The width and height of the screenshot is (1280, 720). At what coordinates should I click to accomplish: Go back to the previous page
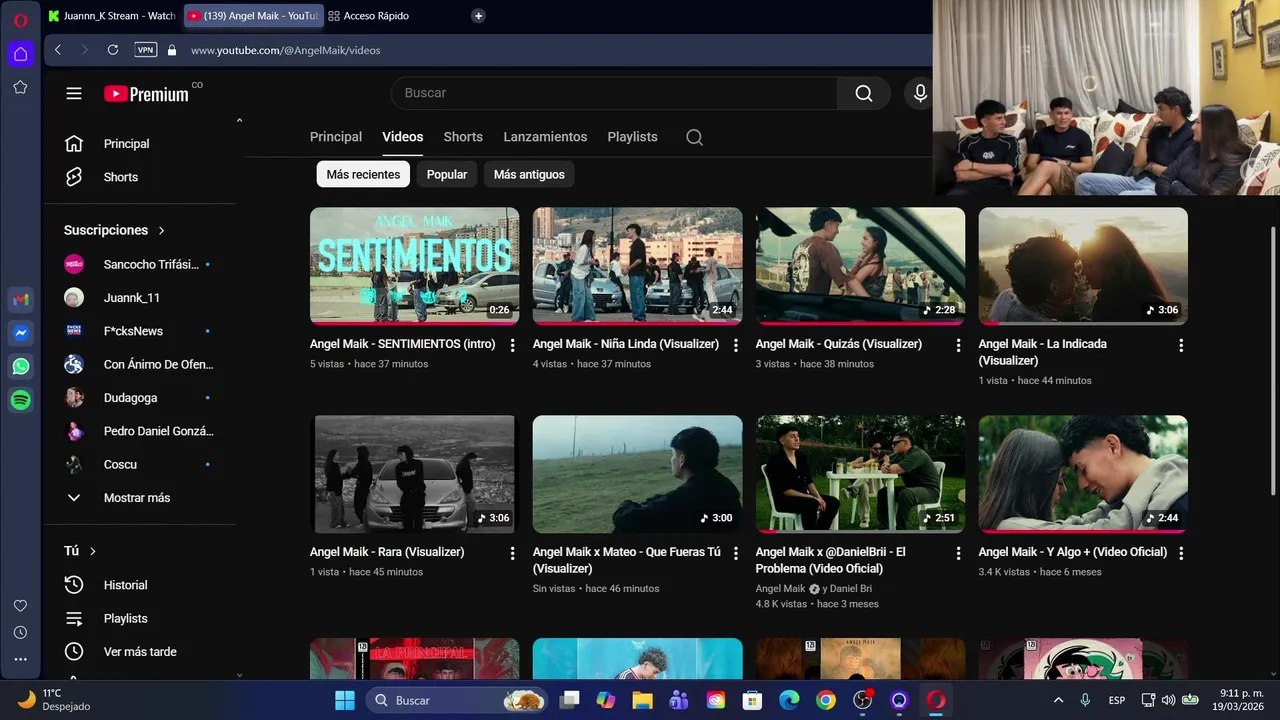point(58,50)
